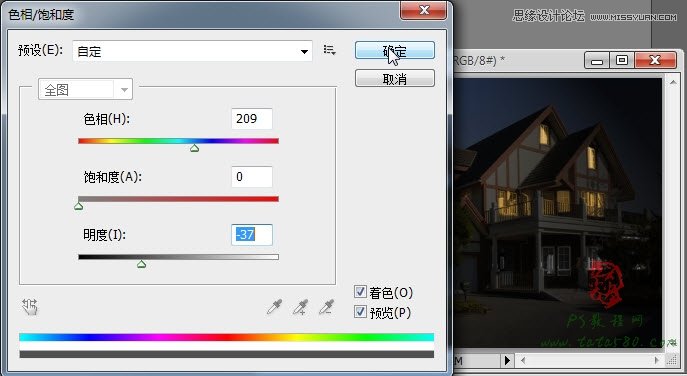Screen dimensions: 687x376
Task: Toggle the 着色(O) colorize checkbox
Action: (x=360, y=291)
